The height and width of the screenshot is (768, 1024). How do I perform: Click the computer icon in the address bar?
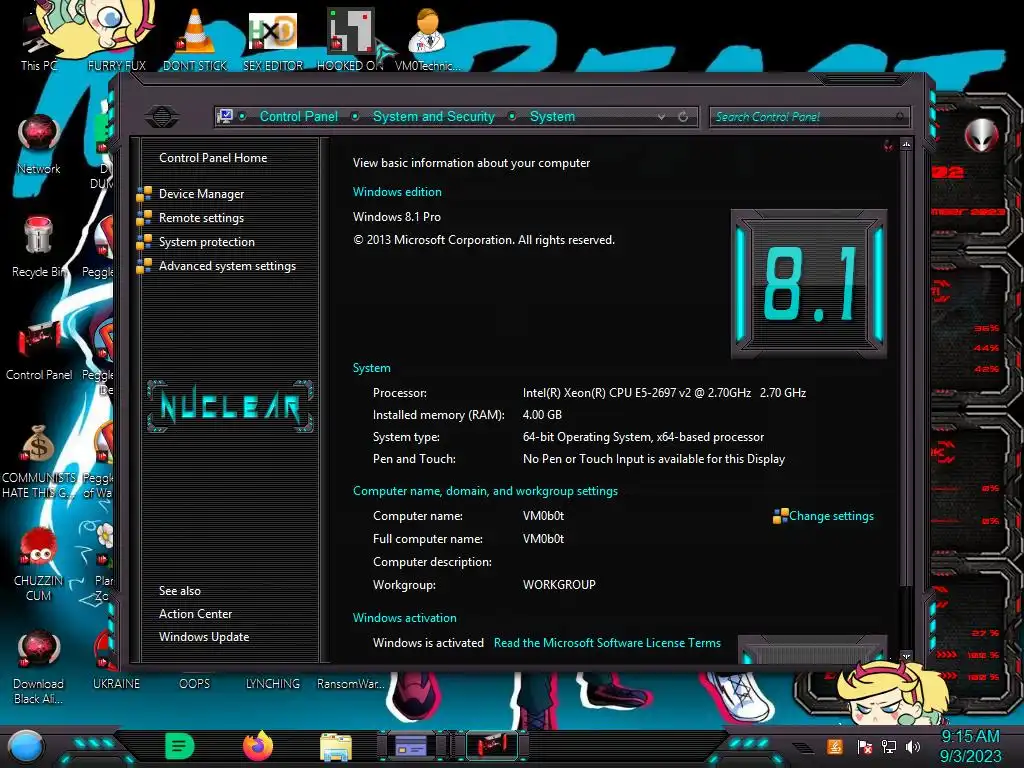click(225, 116)
